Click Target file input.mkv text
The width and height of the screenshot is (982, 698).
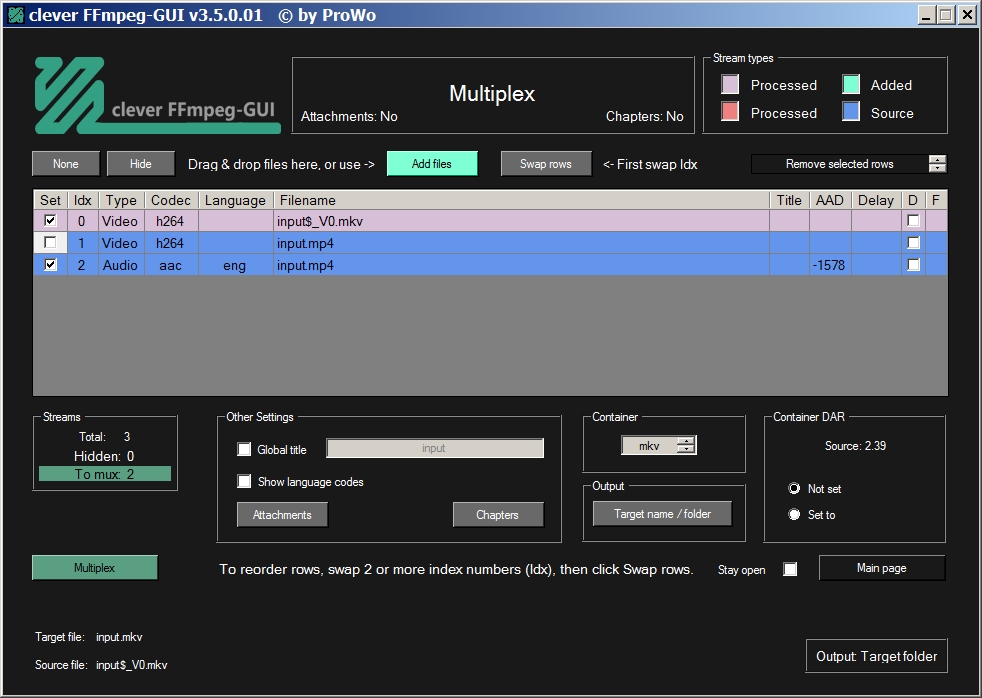[119, 637]
